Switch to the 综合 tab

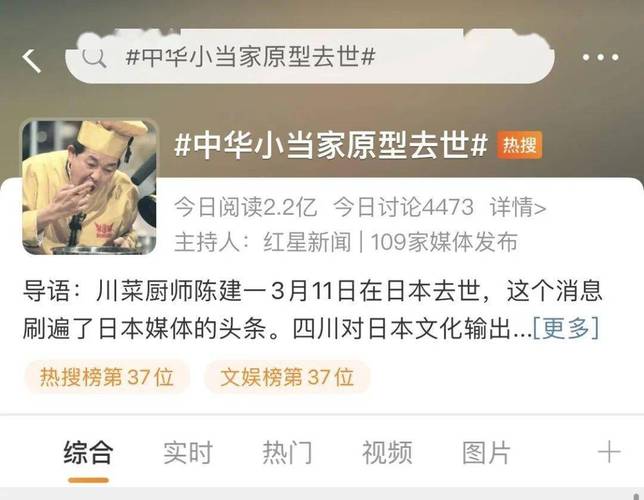[88, 452]
